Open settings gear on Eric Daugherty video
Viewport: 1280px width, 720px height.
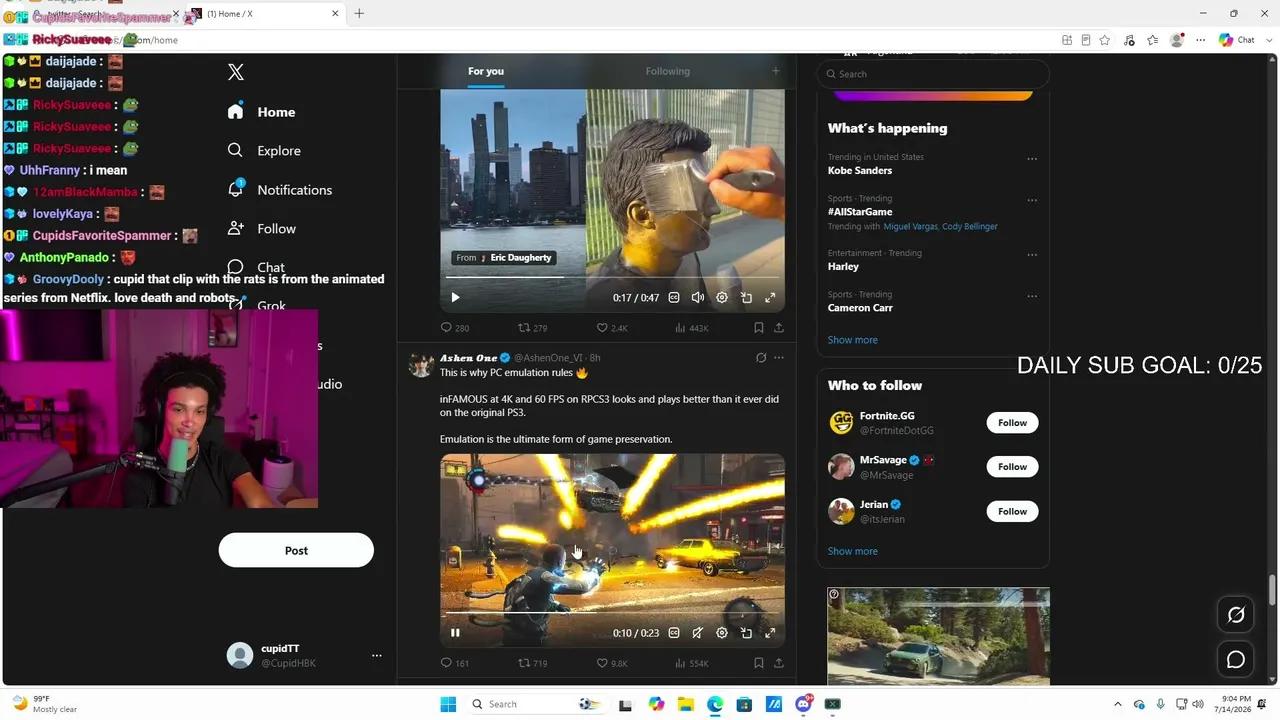tap(722, 297)
